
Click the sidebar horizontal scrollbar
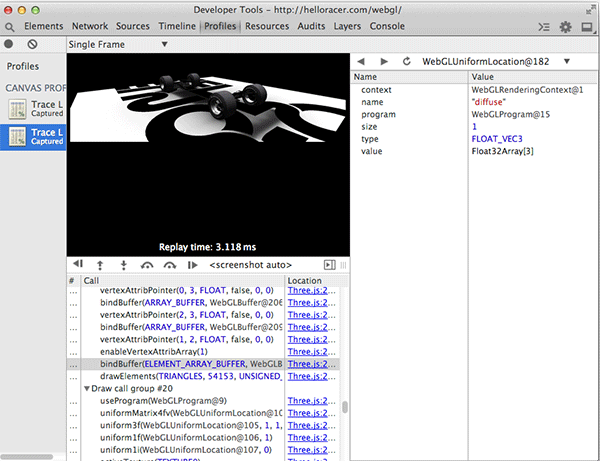pyautogui.click(x=27, y=457)
